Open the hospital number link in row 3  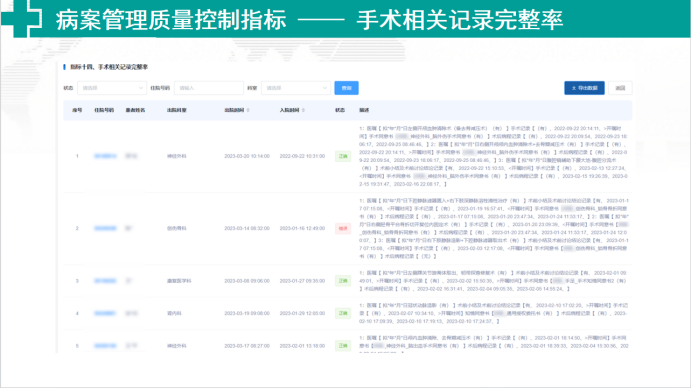105,281
